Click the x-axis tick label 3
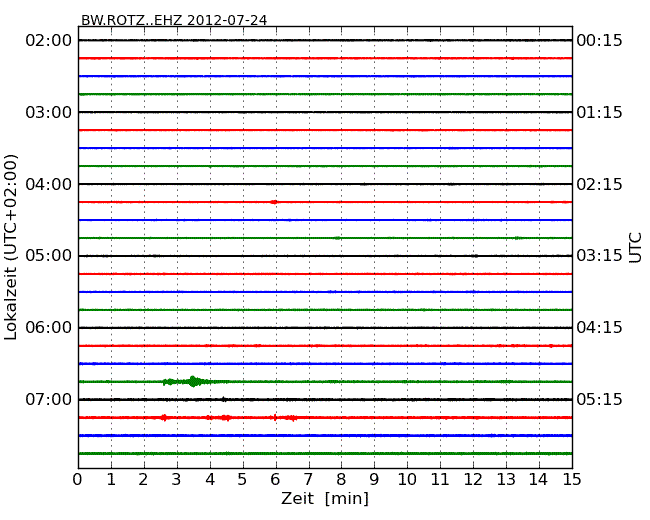Screen dimensions: 650x520 (x=177, y=480)
